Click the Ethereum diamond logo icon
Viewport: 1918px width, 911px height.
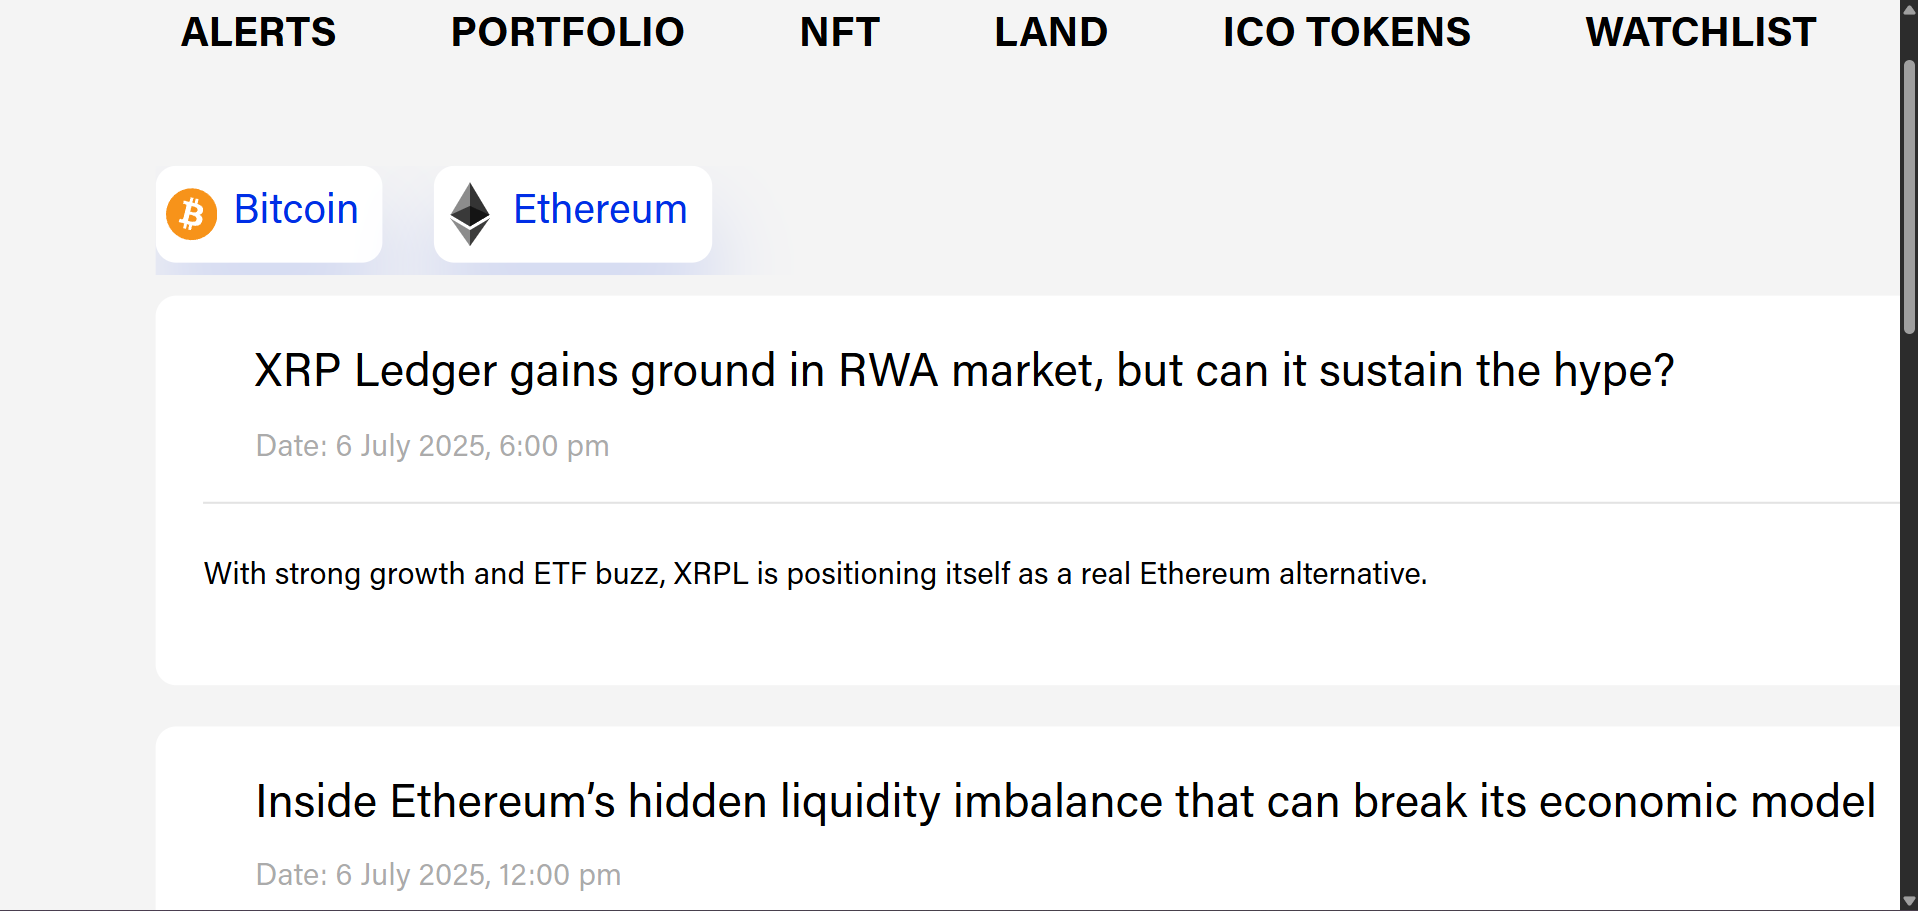[x=470, y=214]
